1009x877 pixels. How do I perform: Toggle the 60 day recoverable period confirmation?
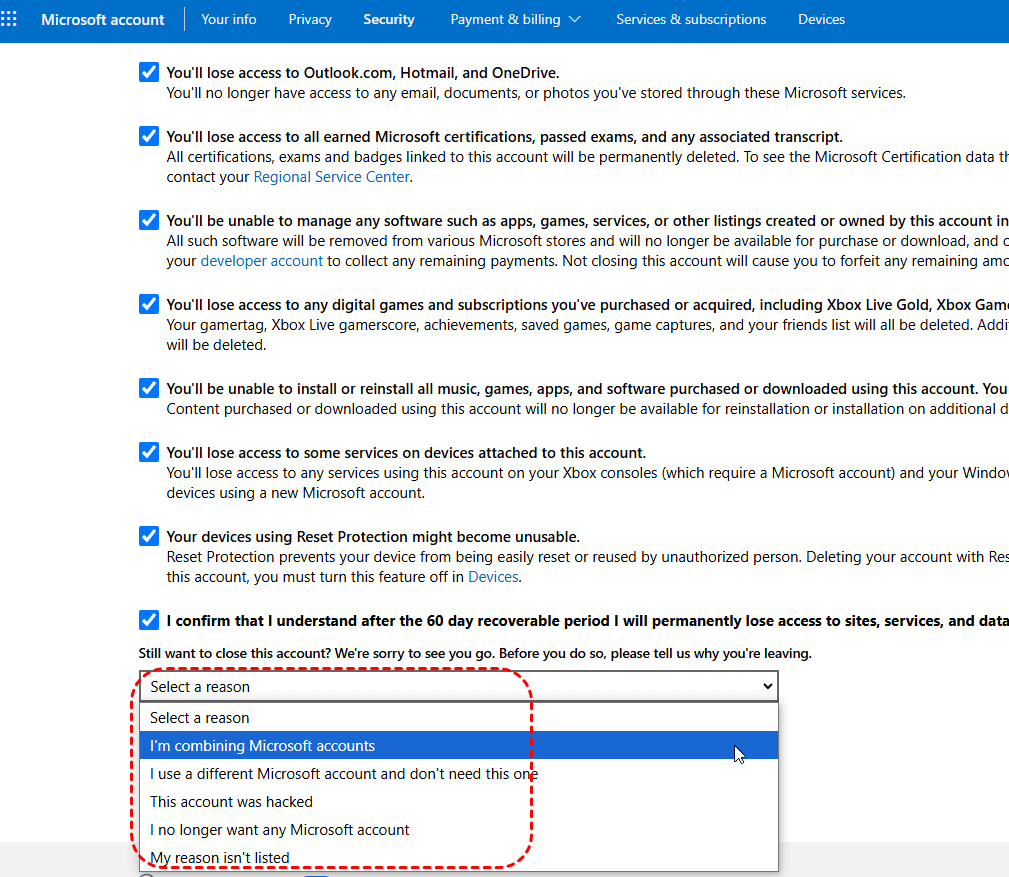tap(149, 620)
